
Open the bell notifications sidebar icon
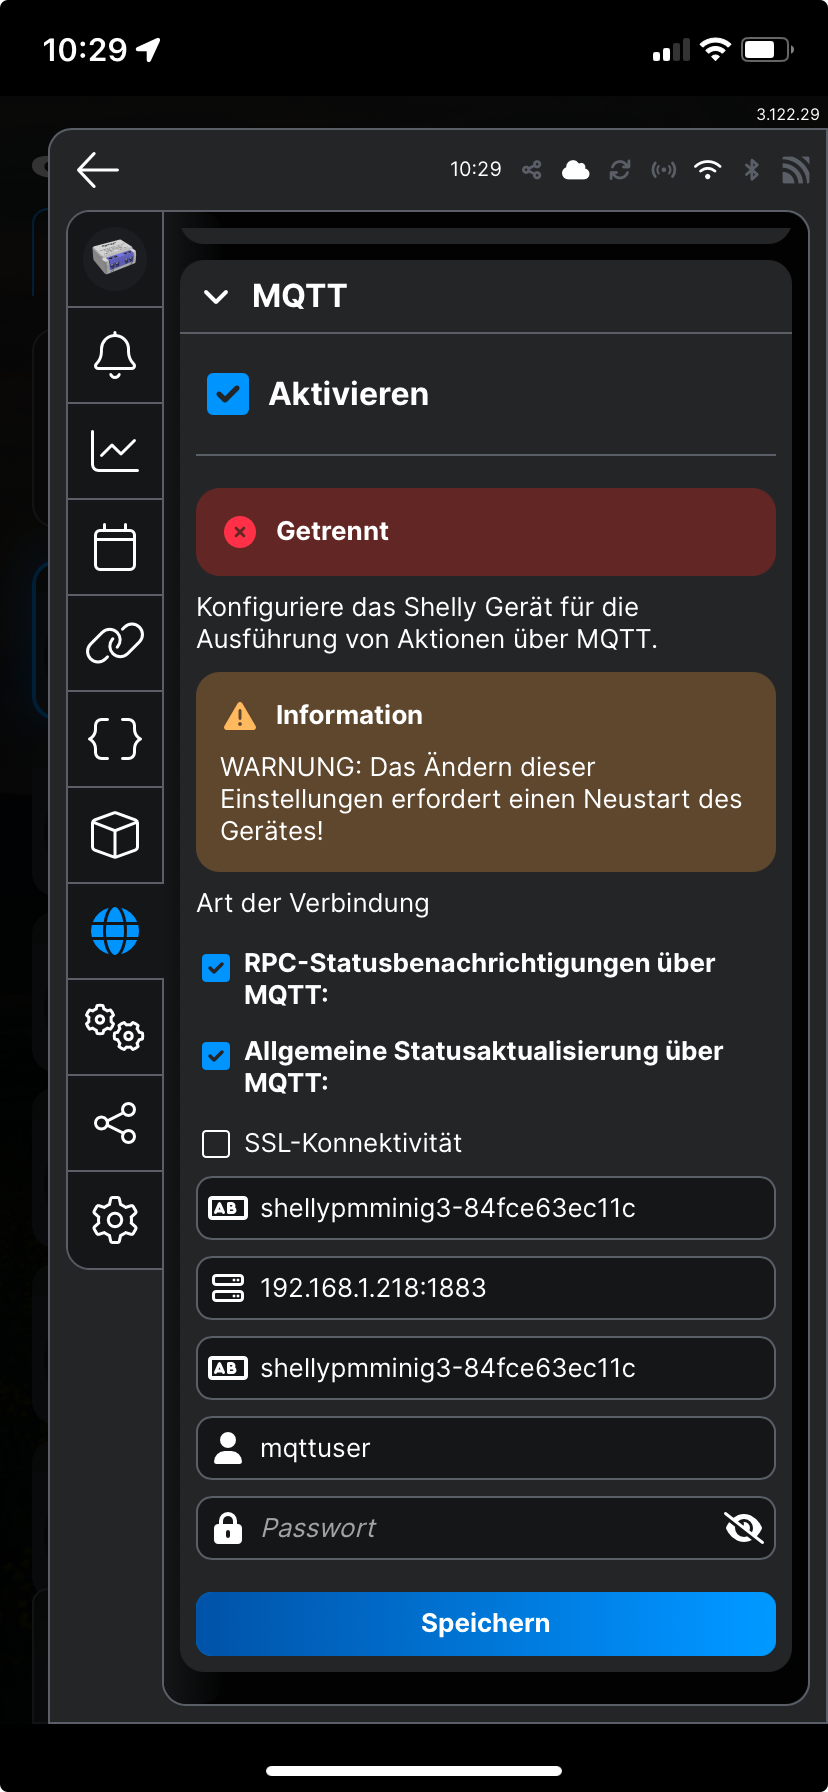[x=115, y=355]
